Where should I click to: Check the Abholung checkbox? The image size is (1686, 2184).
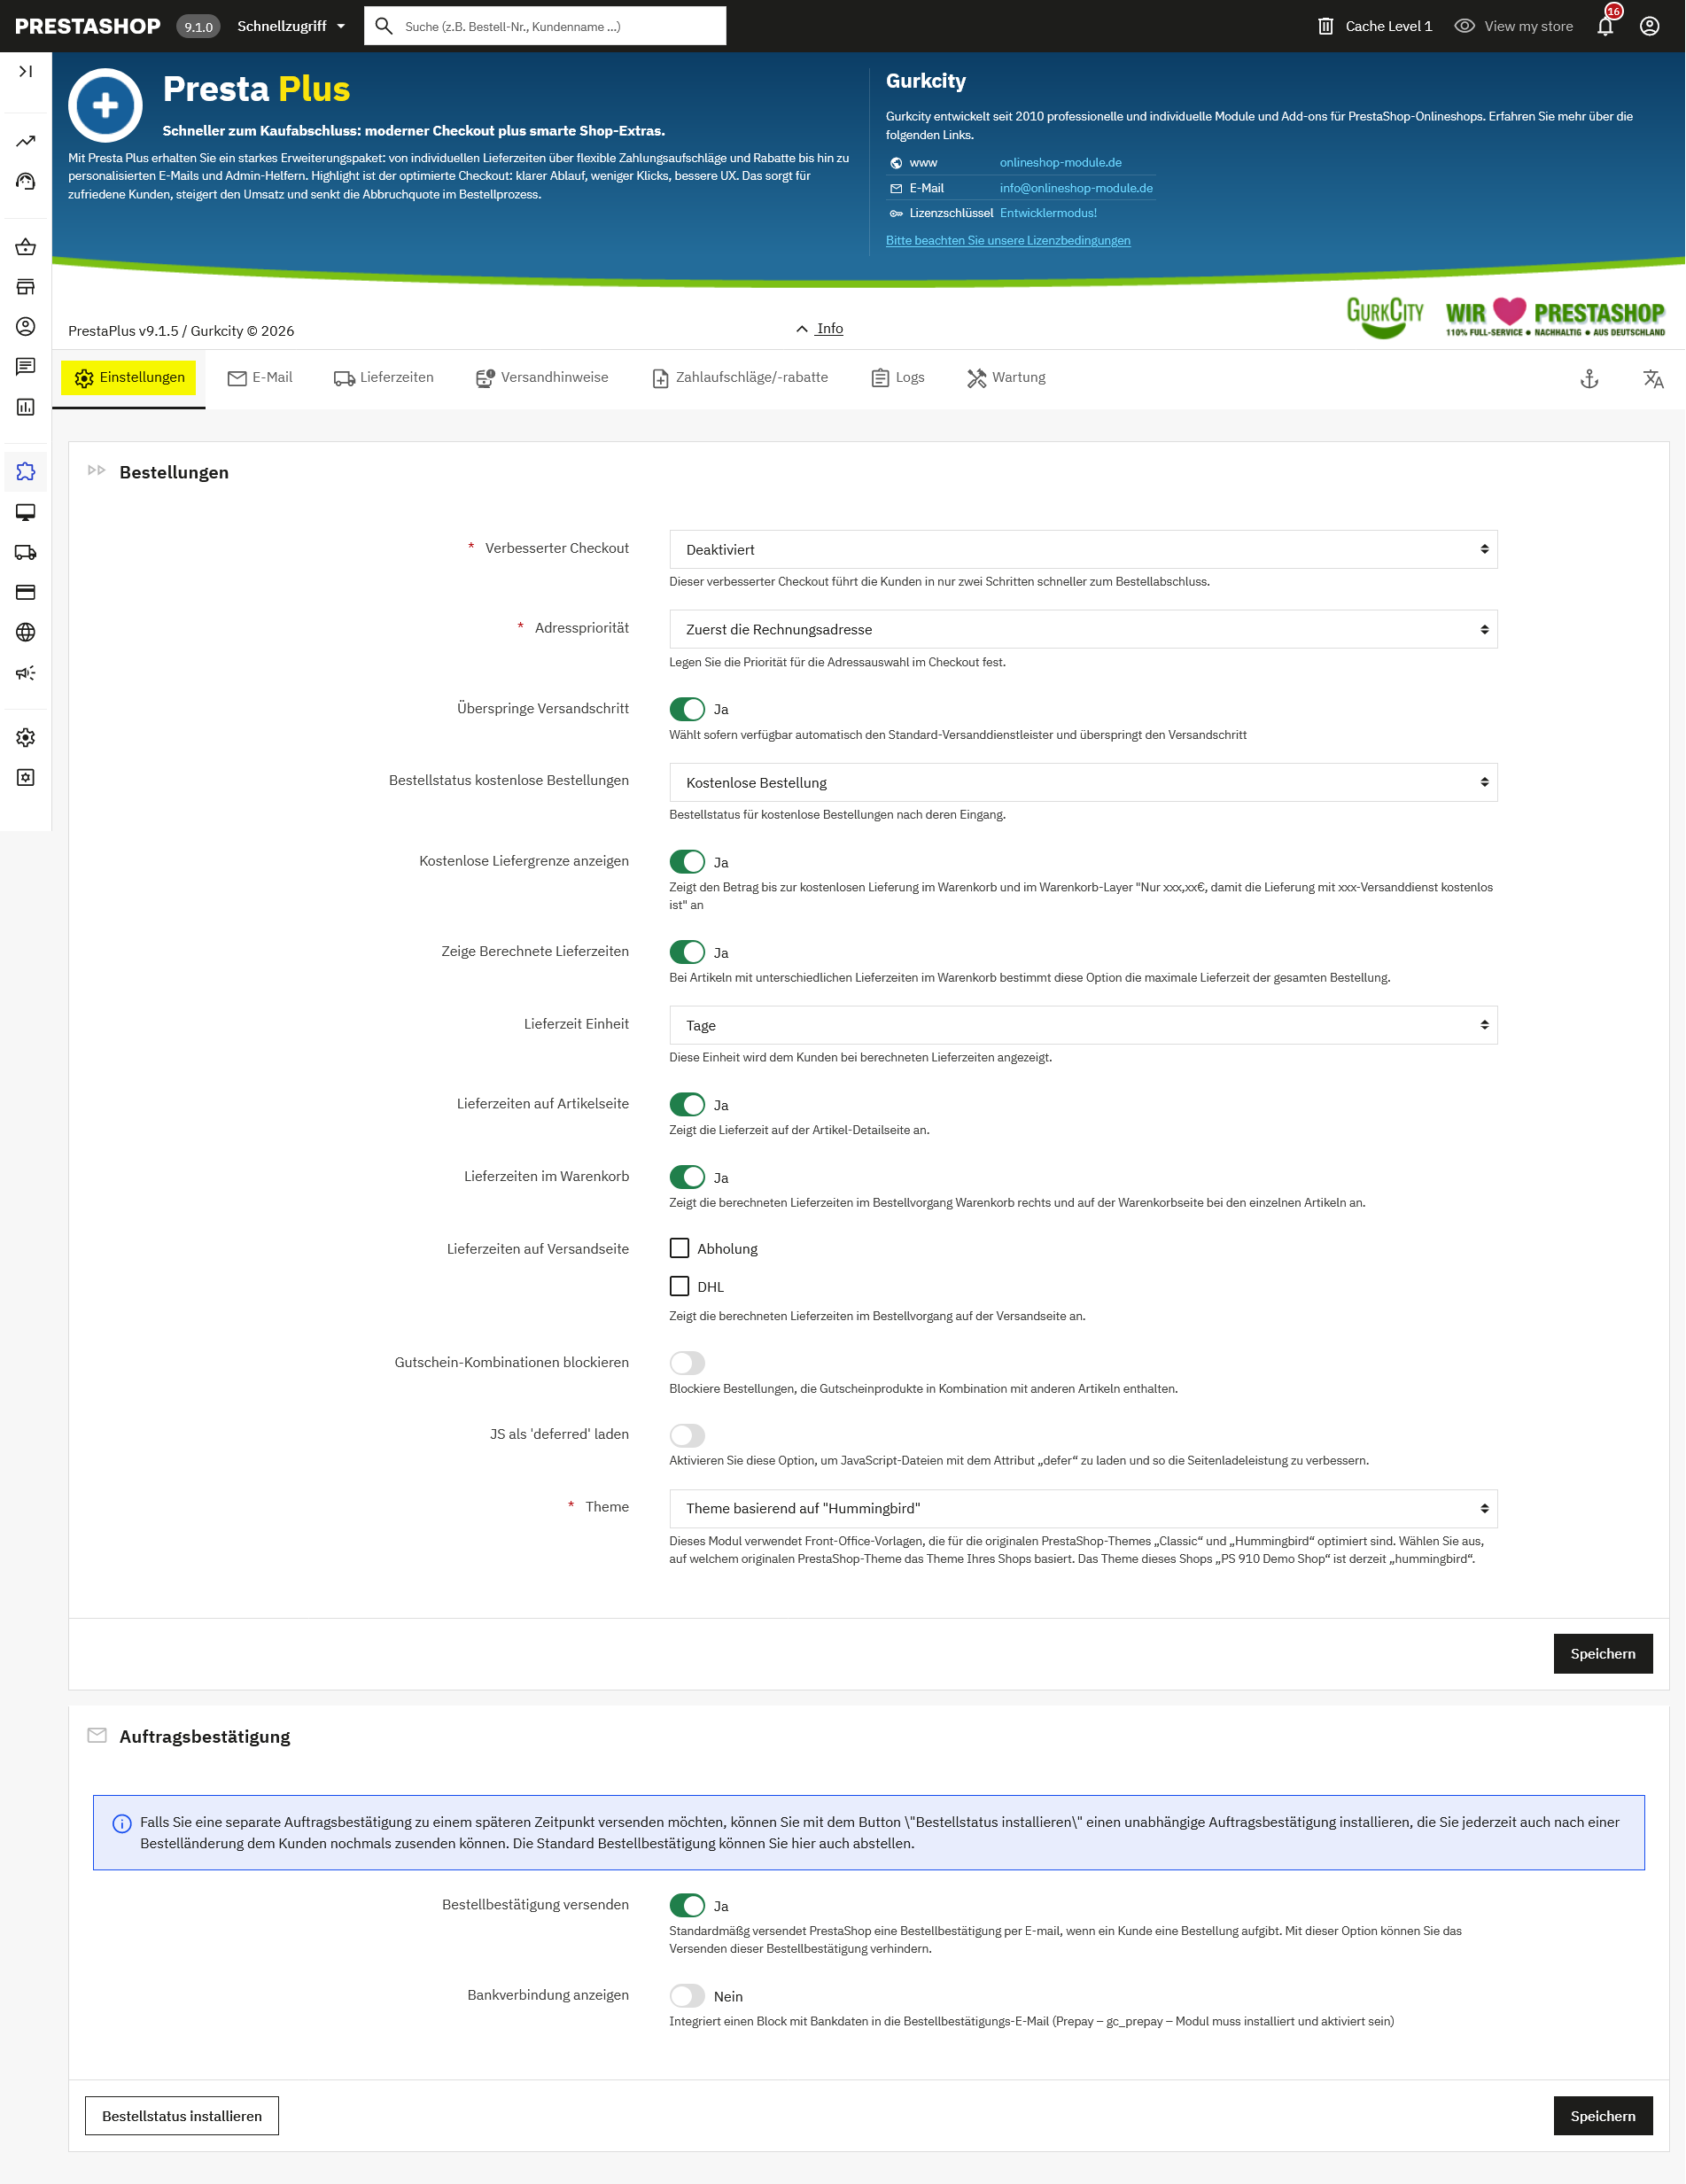pyautogui.click(x=680, y=1249)
